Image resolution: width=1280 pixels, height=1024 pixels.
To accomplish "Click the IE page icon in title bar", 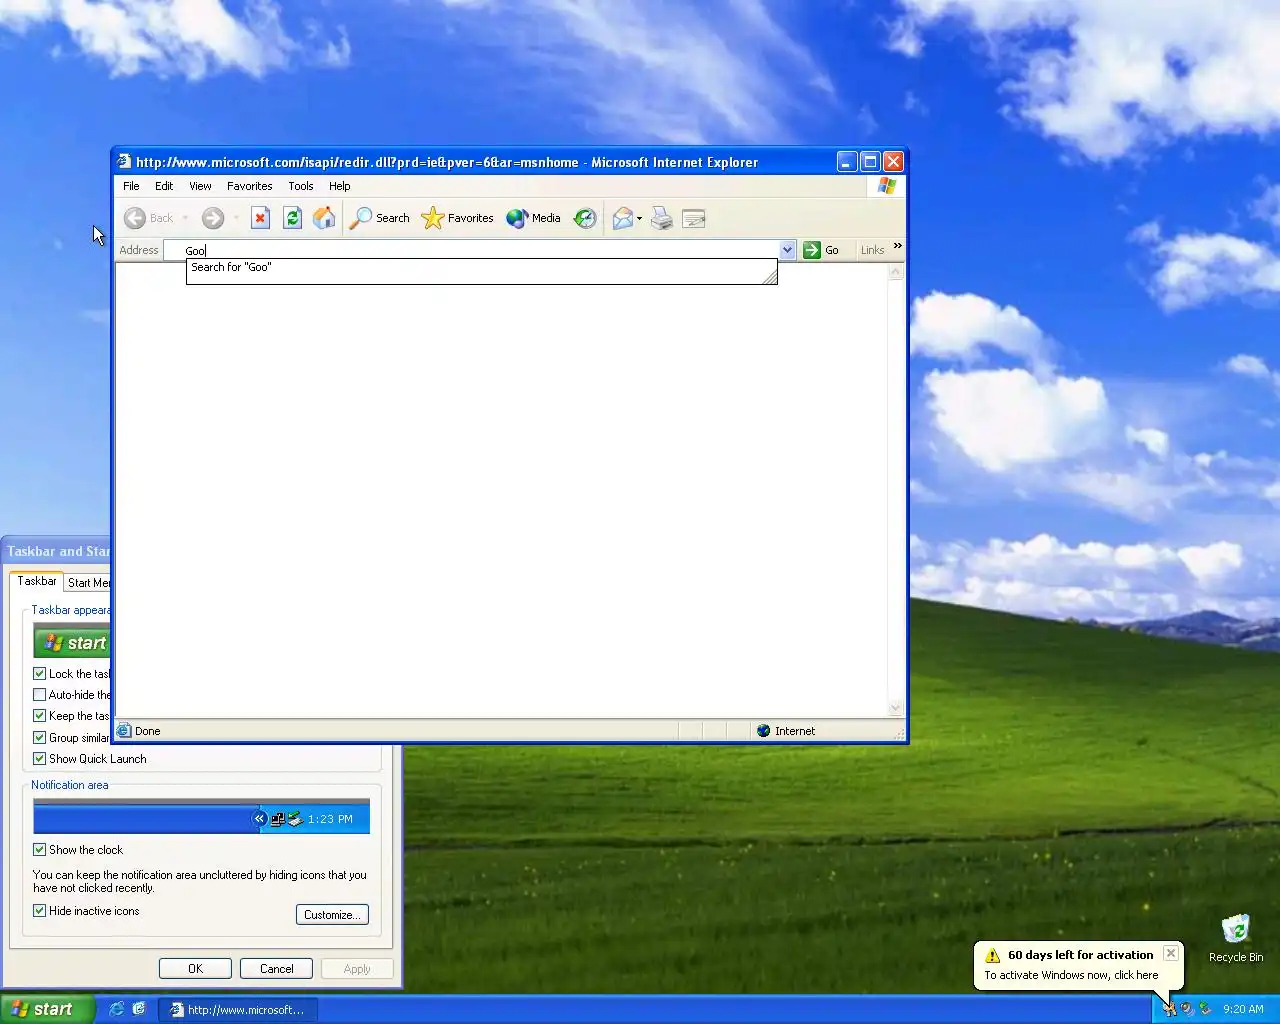I will pyautogui.click(x=124, y=161).
